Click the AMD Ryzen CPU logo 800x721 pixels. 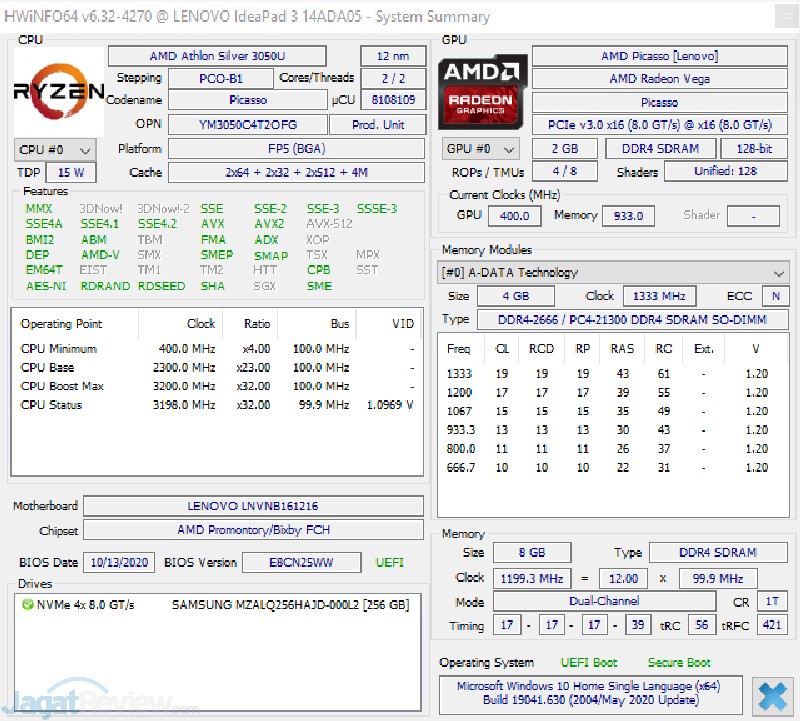[x=59, y=91]
